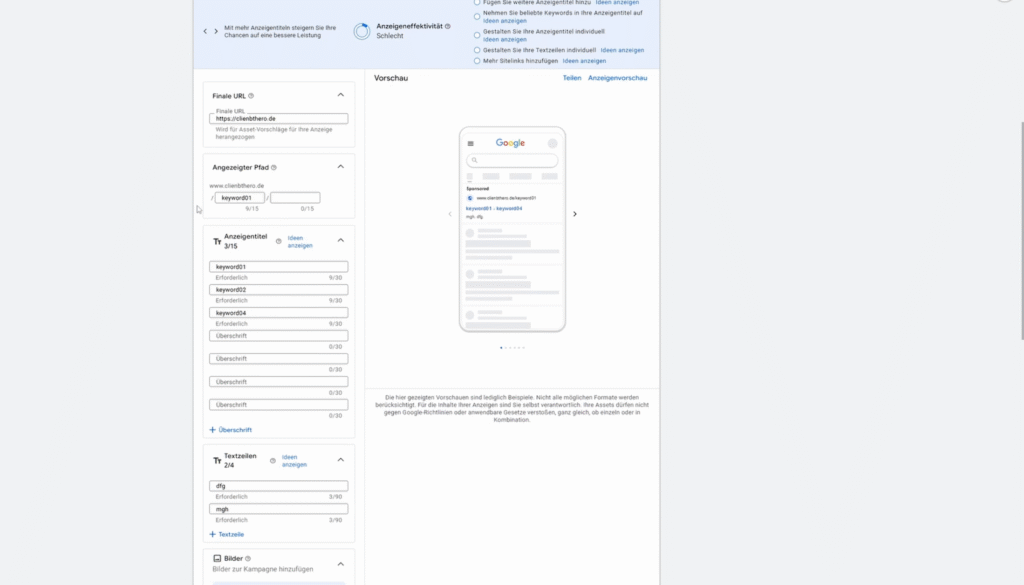1024x585 pixels.
Task: Click first path field containing keyword01
Action: pyautogui.click(x=240, y=198)
